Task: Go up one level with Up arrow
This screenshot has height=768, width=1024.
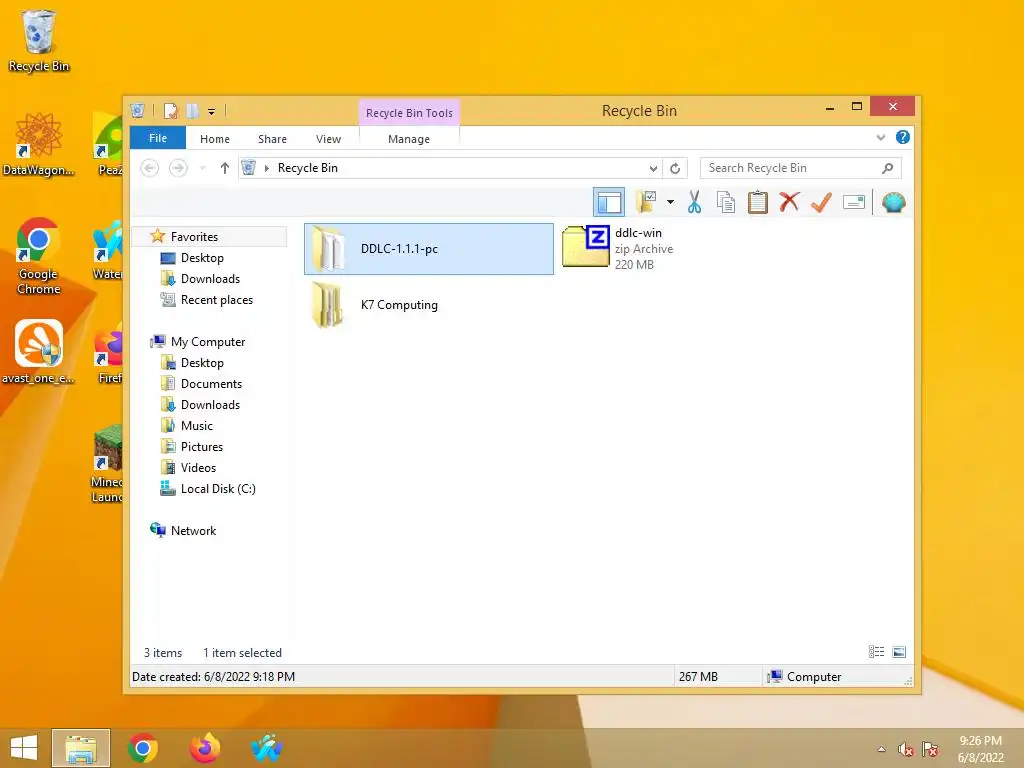Action: [225, 168]
